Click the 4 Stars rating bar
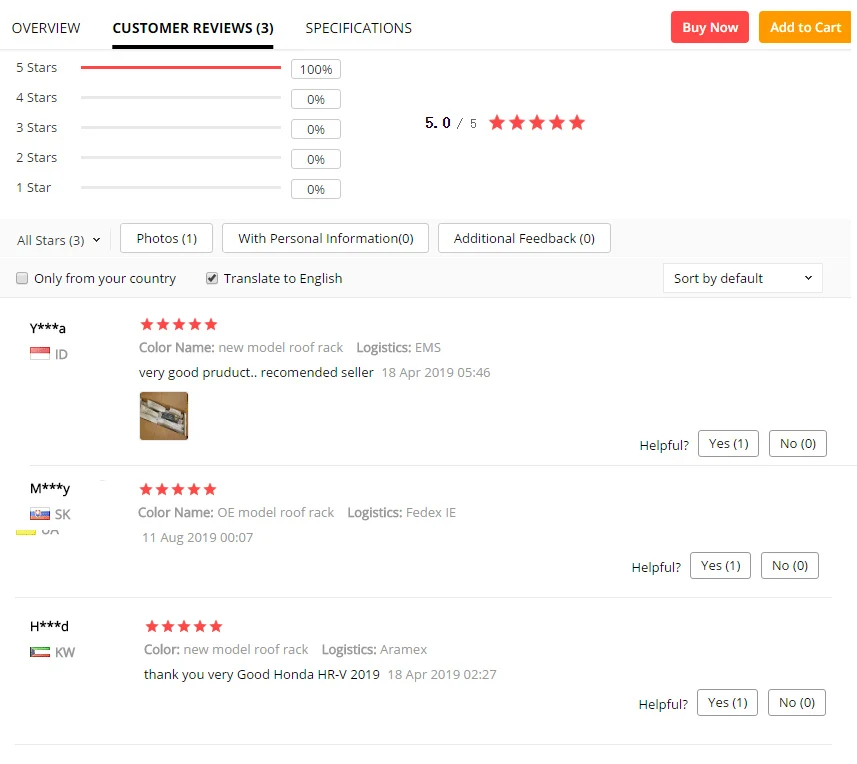The image size is (857, 764). pyautogui.click(x=181, y=98)
